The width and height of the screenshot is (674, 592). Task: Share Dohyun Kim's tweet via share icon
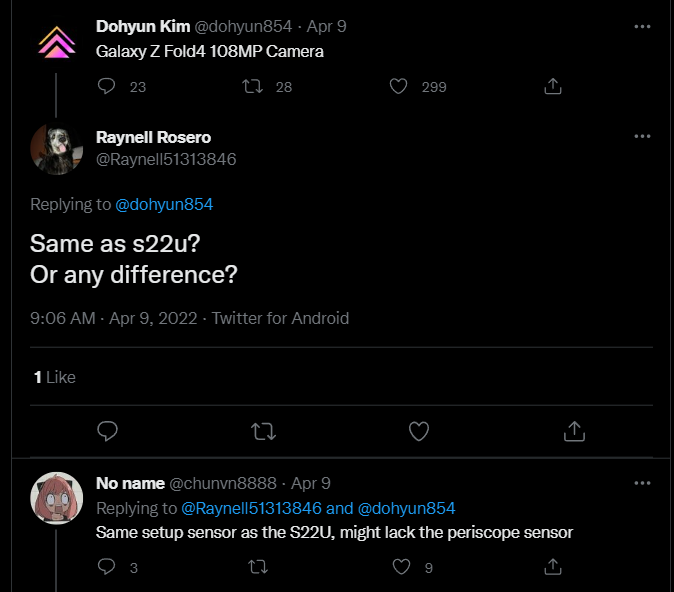[552, 87]
